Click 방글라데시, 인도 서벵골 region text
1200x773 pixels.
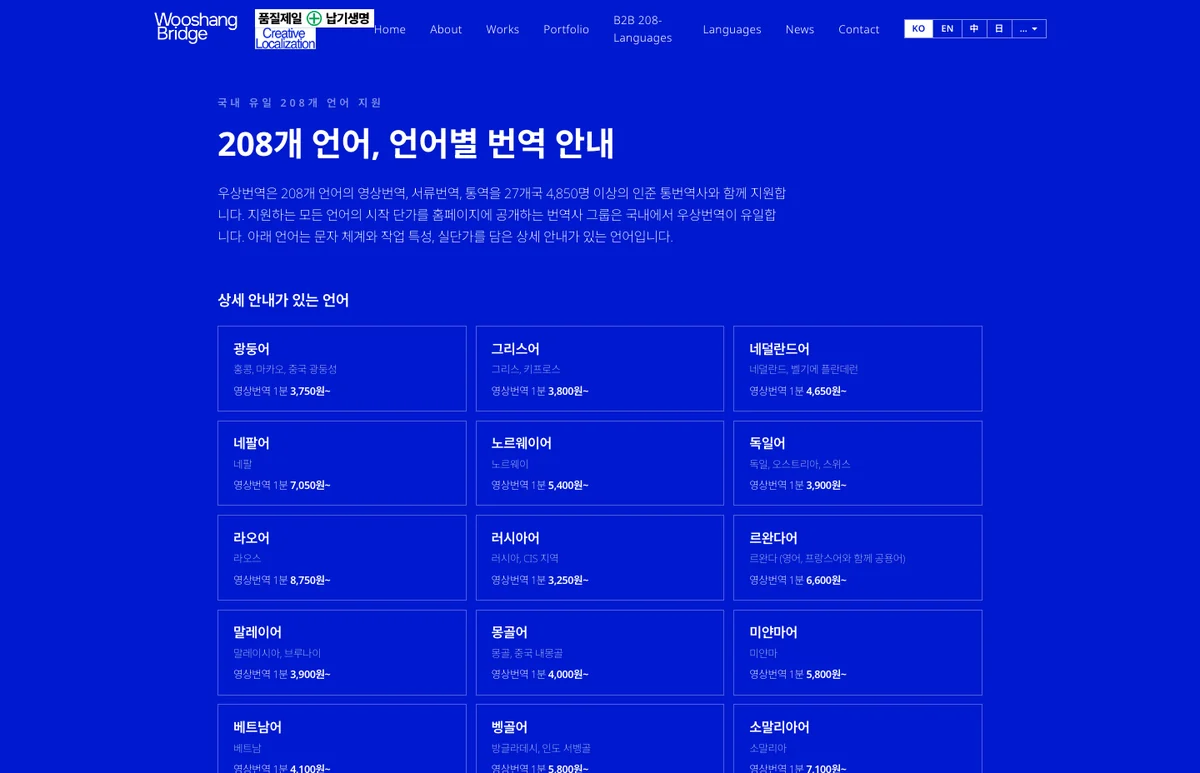pyautogui.click(x=541, y=748)
